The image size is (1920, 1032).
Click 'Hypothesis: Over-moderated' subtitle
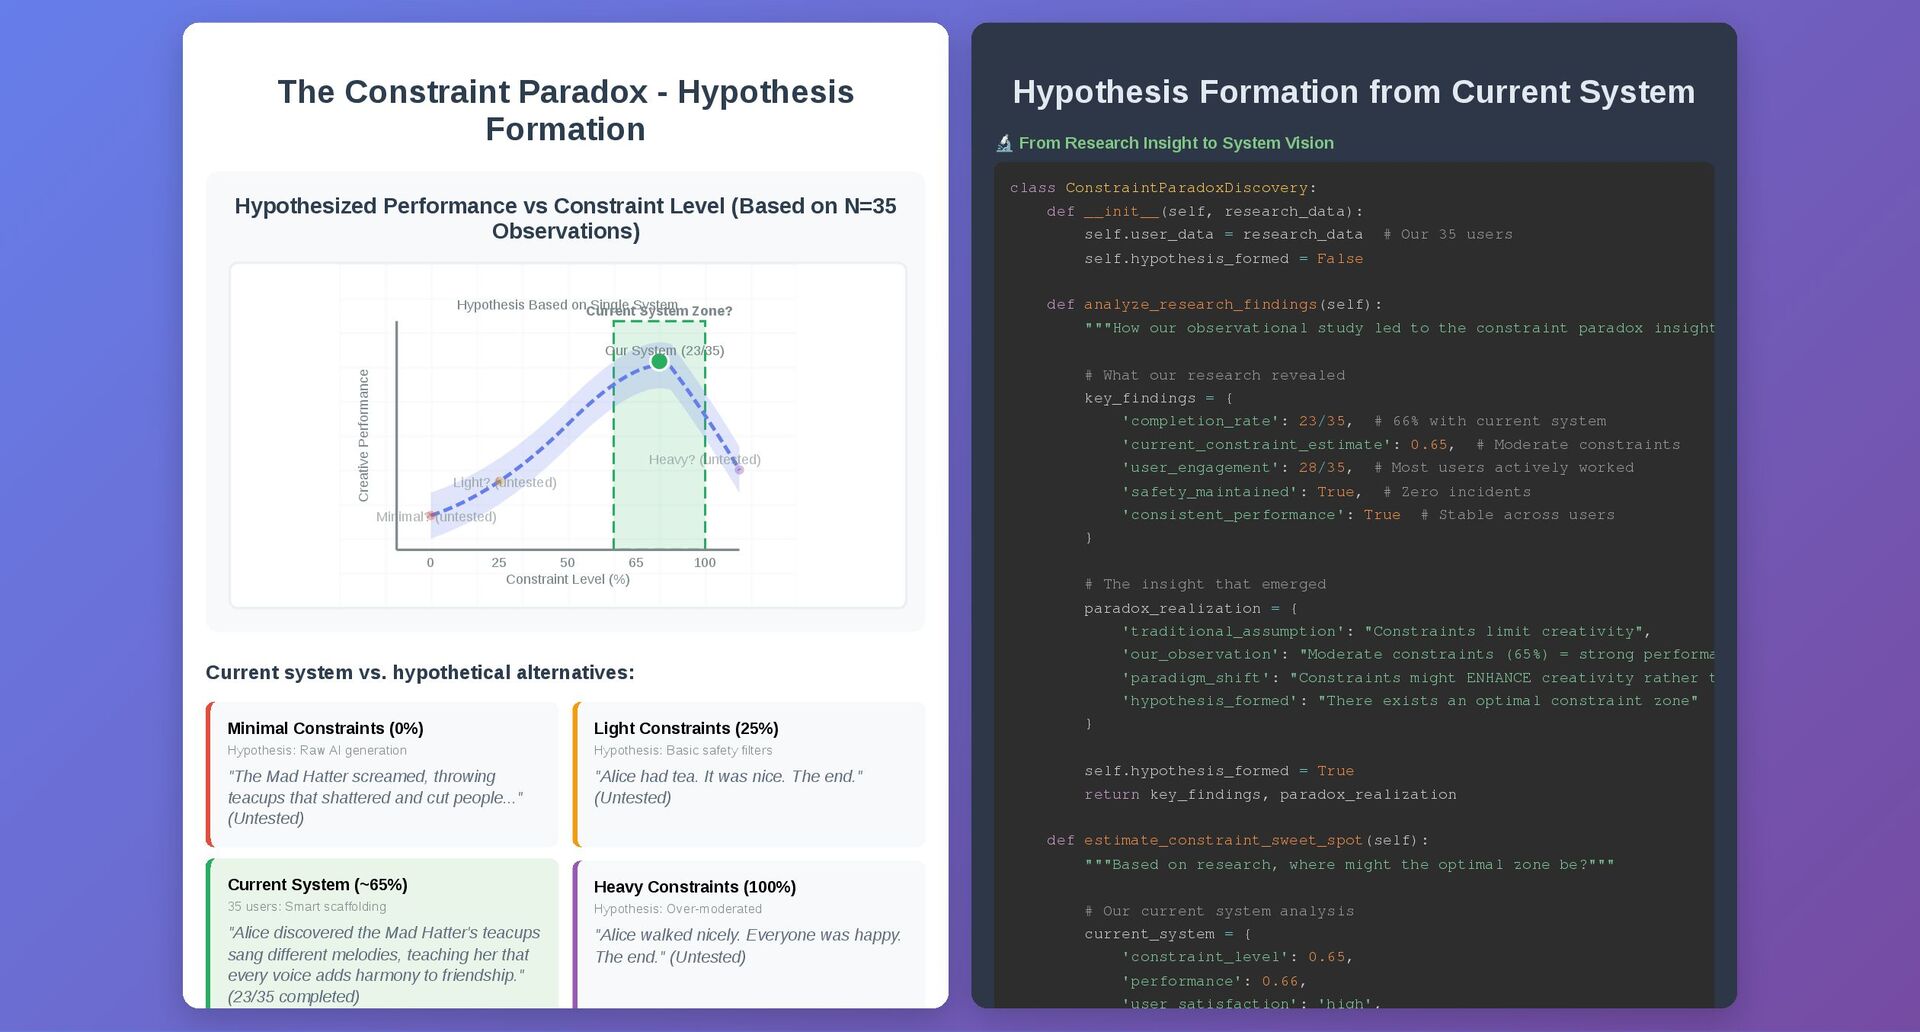tap(678, 909)
